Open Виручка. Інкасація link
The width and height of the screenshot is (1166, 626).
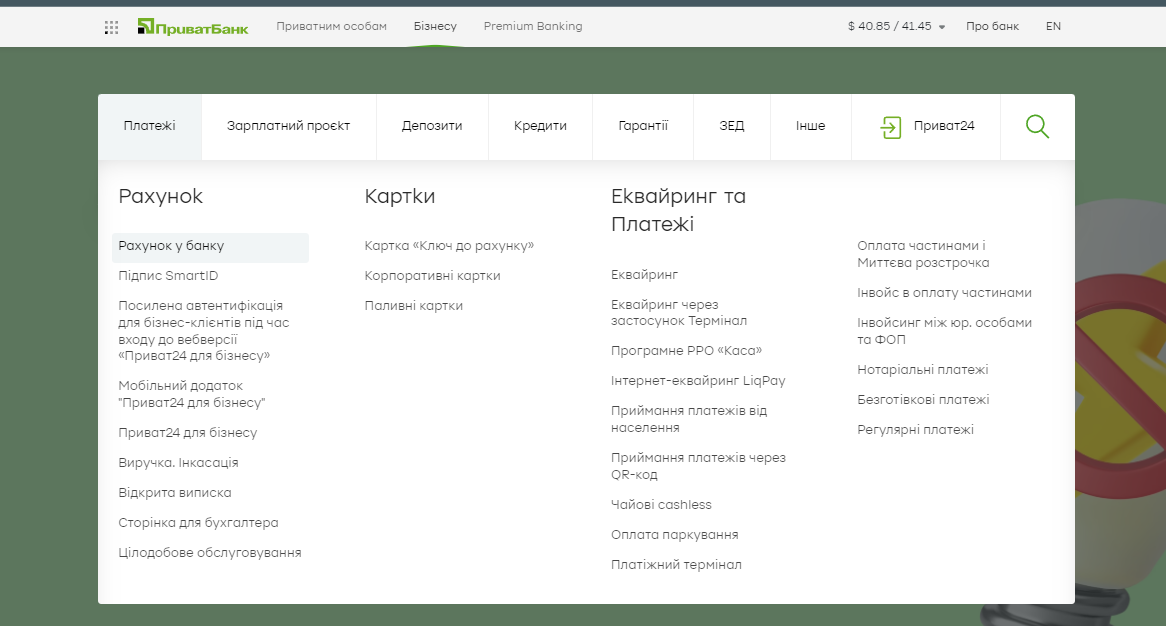point(178,462)
